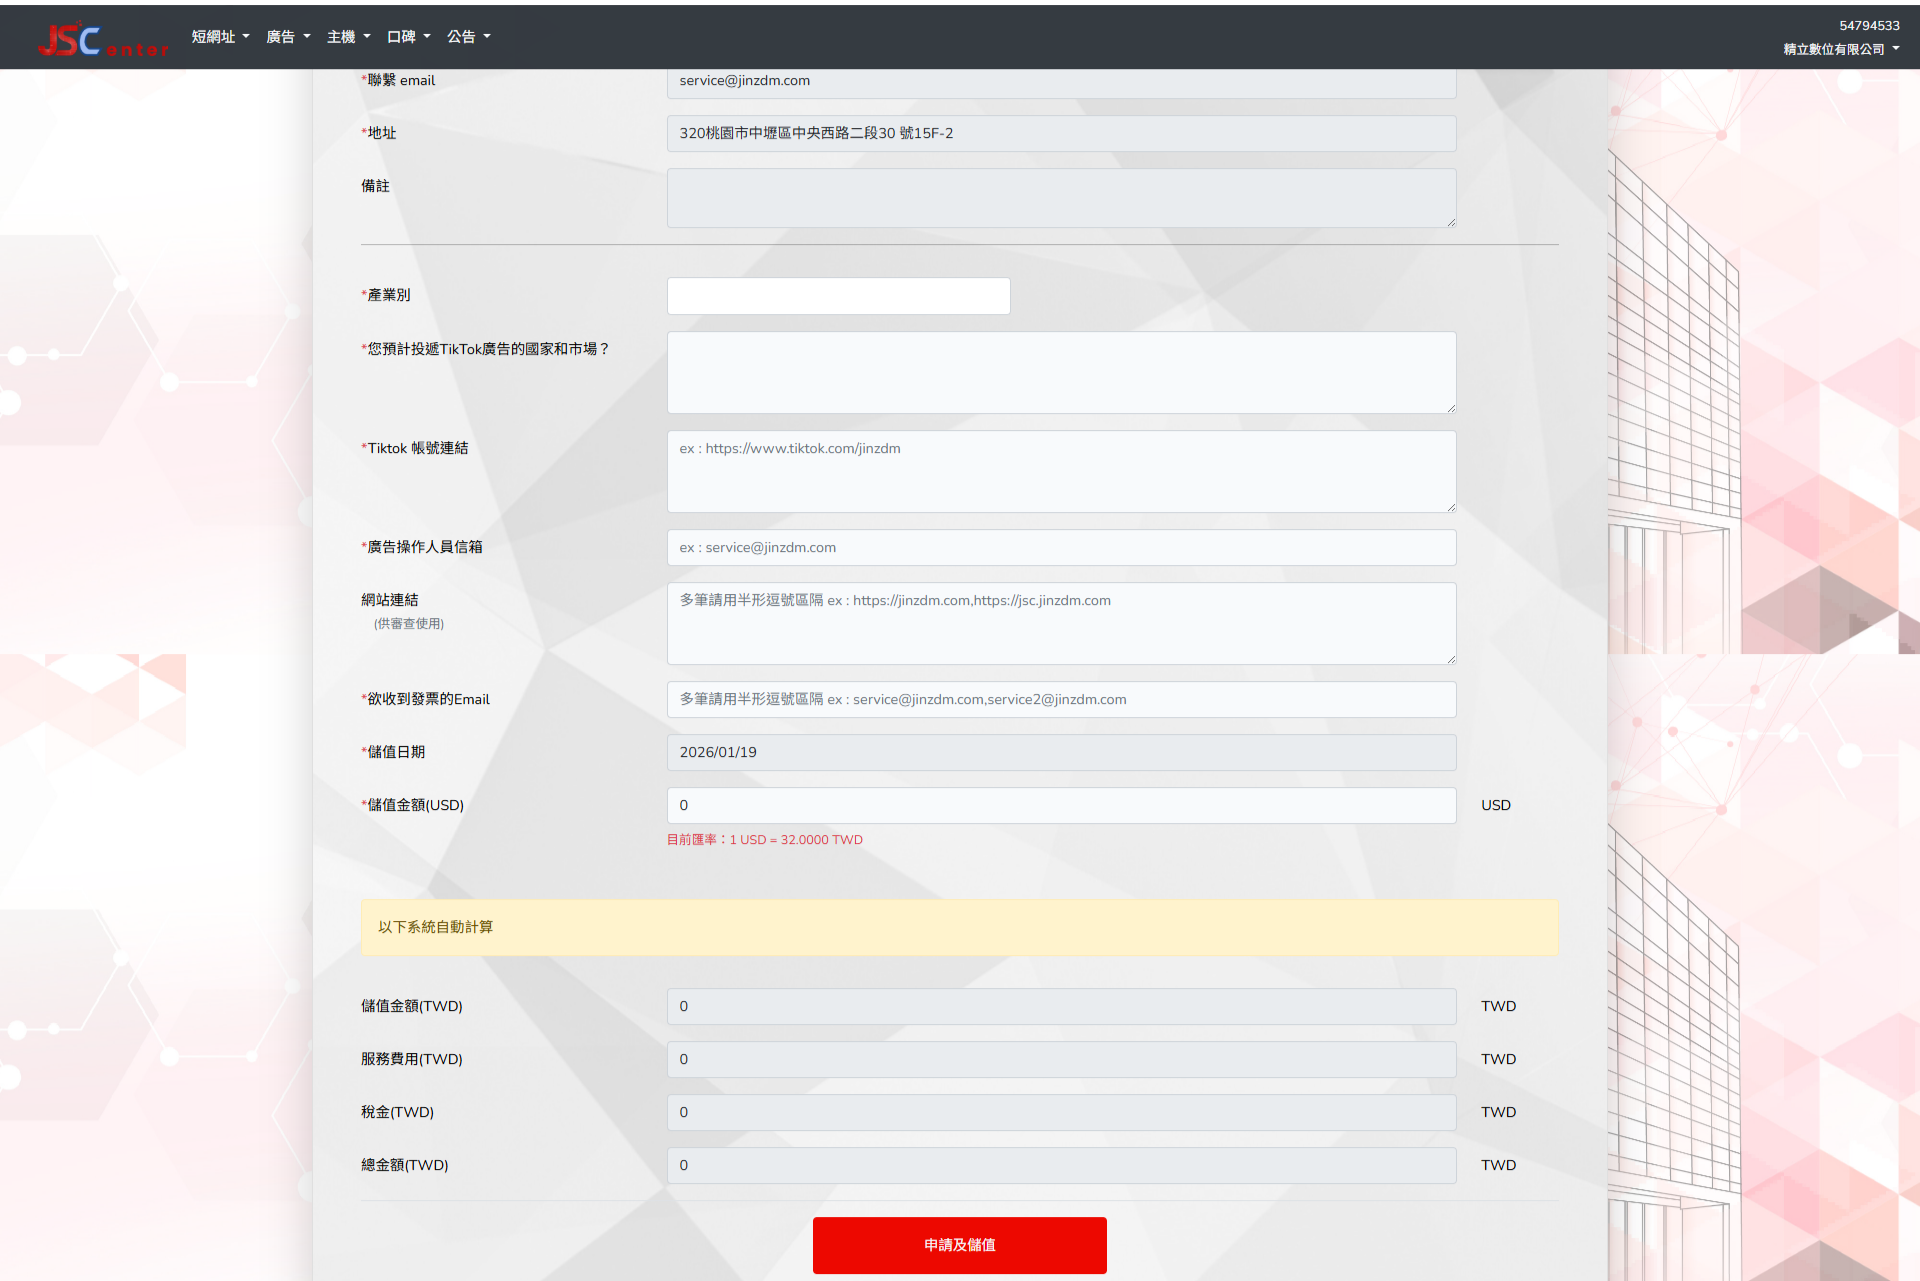Click the 產業別 input field
Viewport: 1920px width, 1281px height.
[838, 296]
